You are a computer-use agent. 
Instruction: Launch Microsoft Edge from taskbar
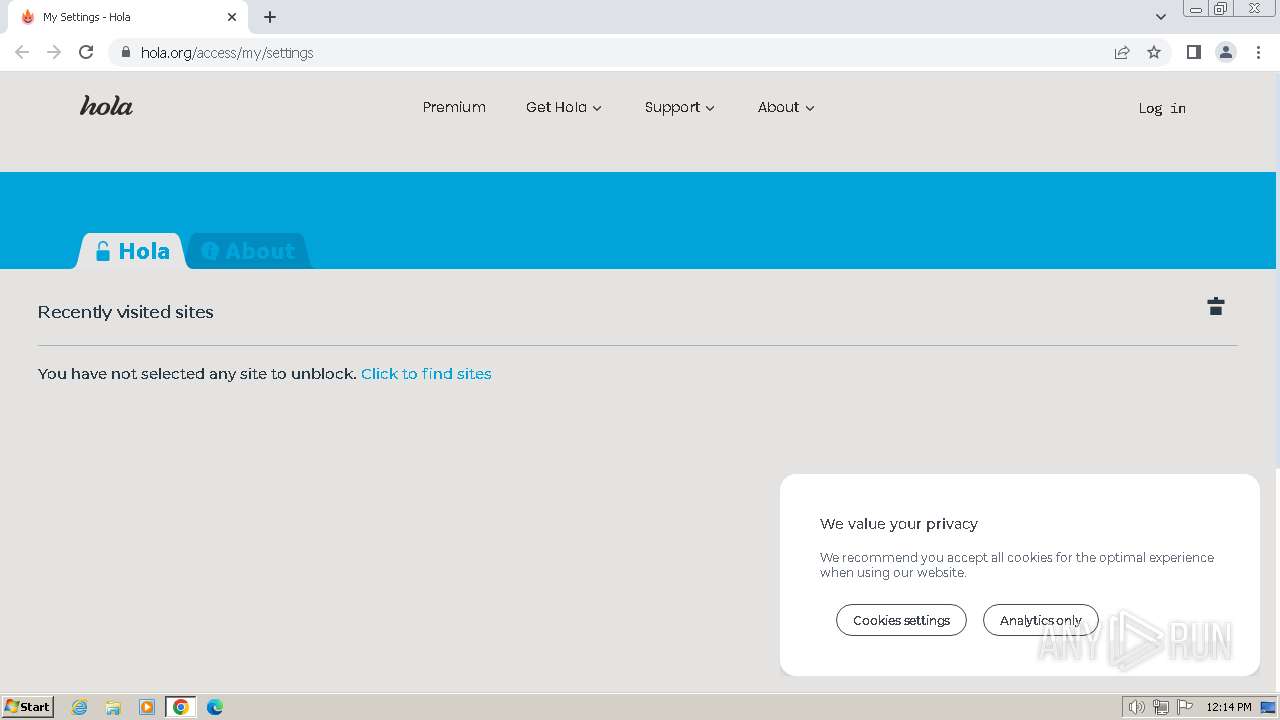(215, 707)
